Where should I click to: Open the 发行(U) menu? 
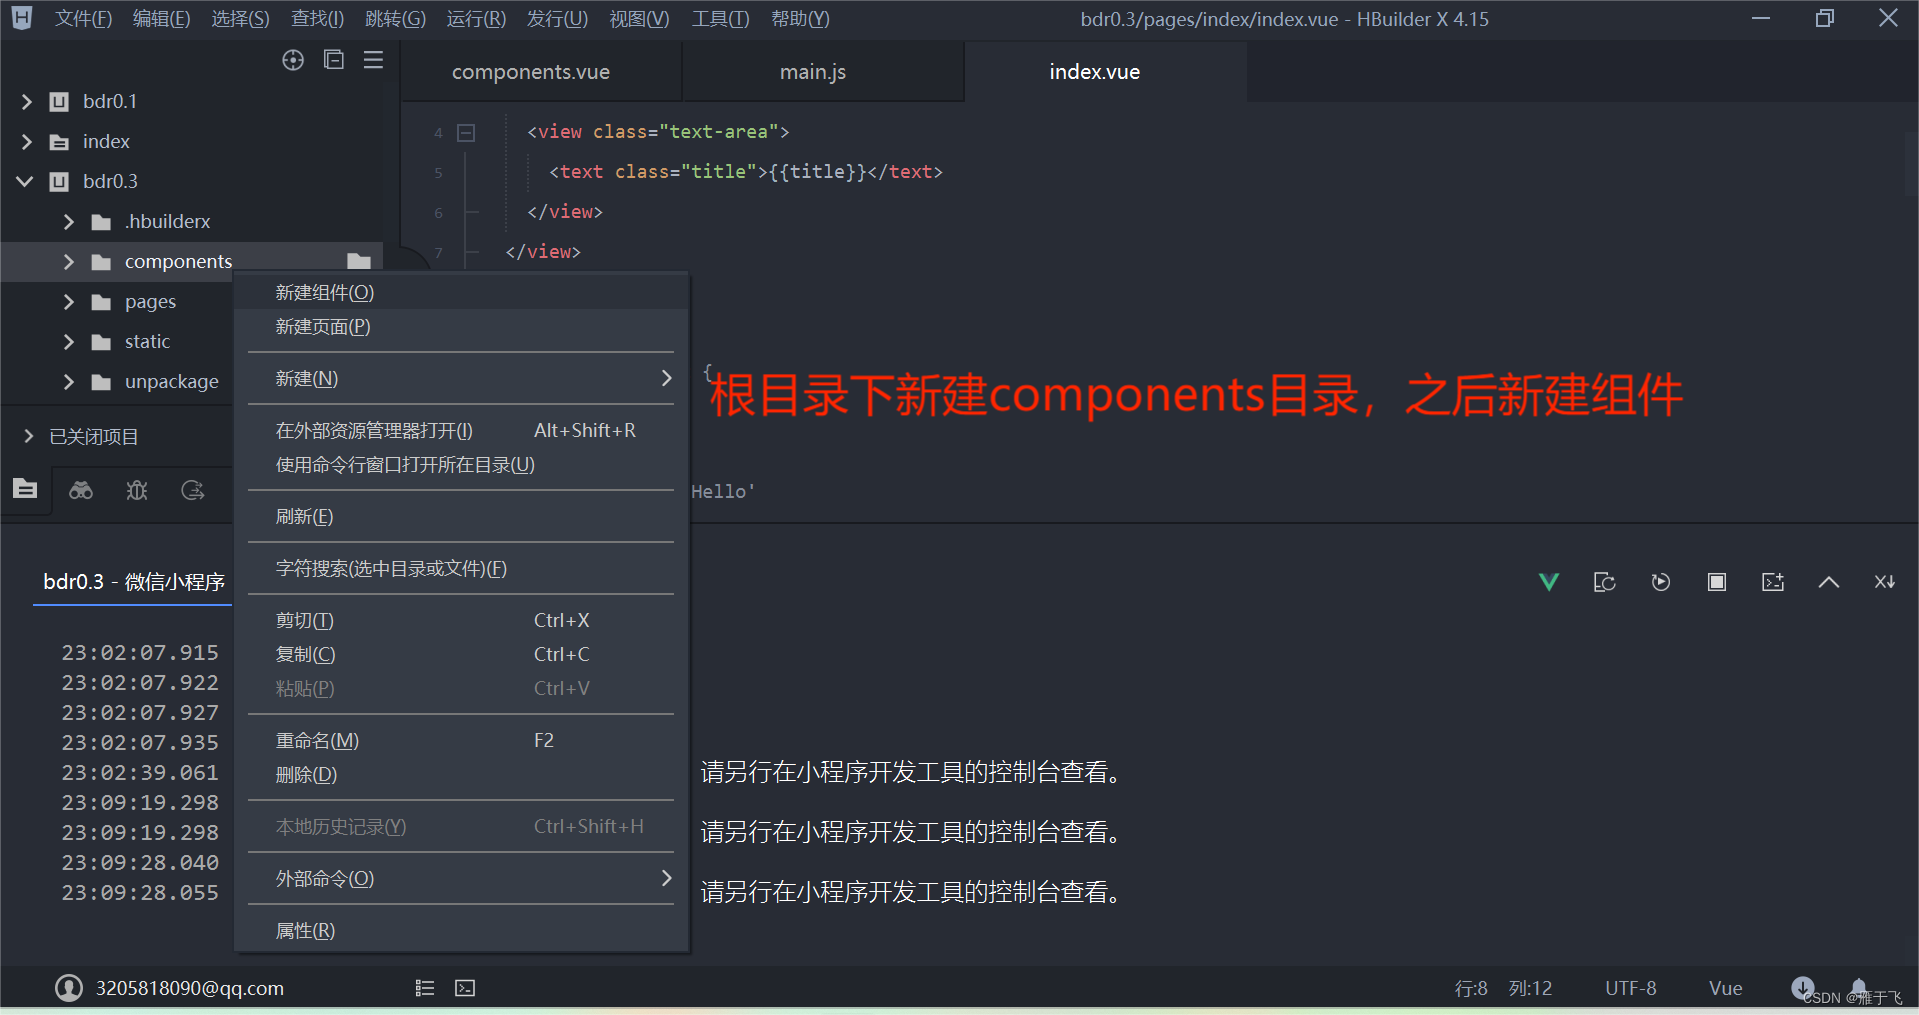click(x=557, y=19)
